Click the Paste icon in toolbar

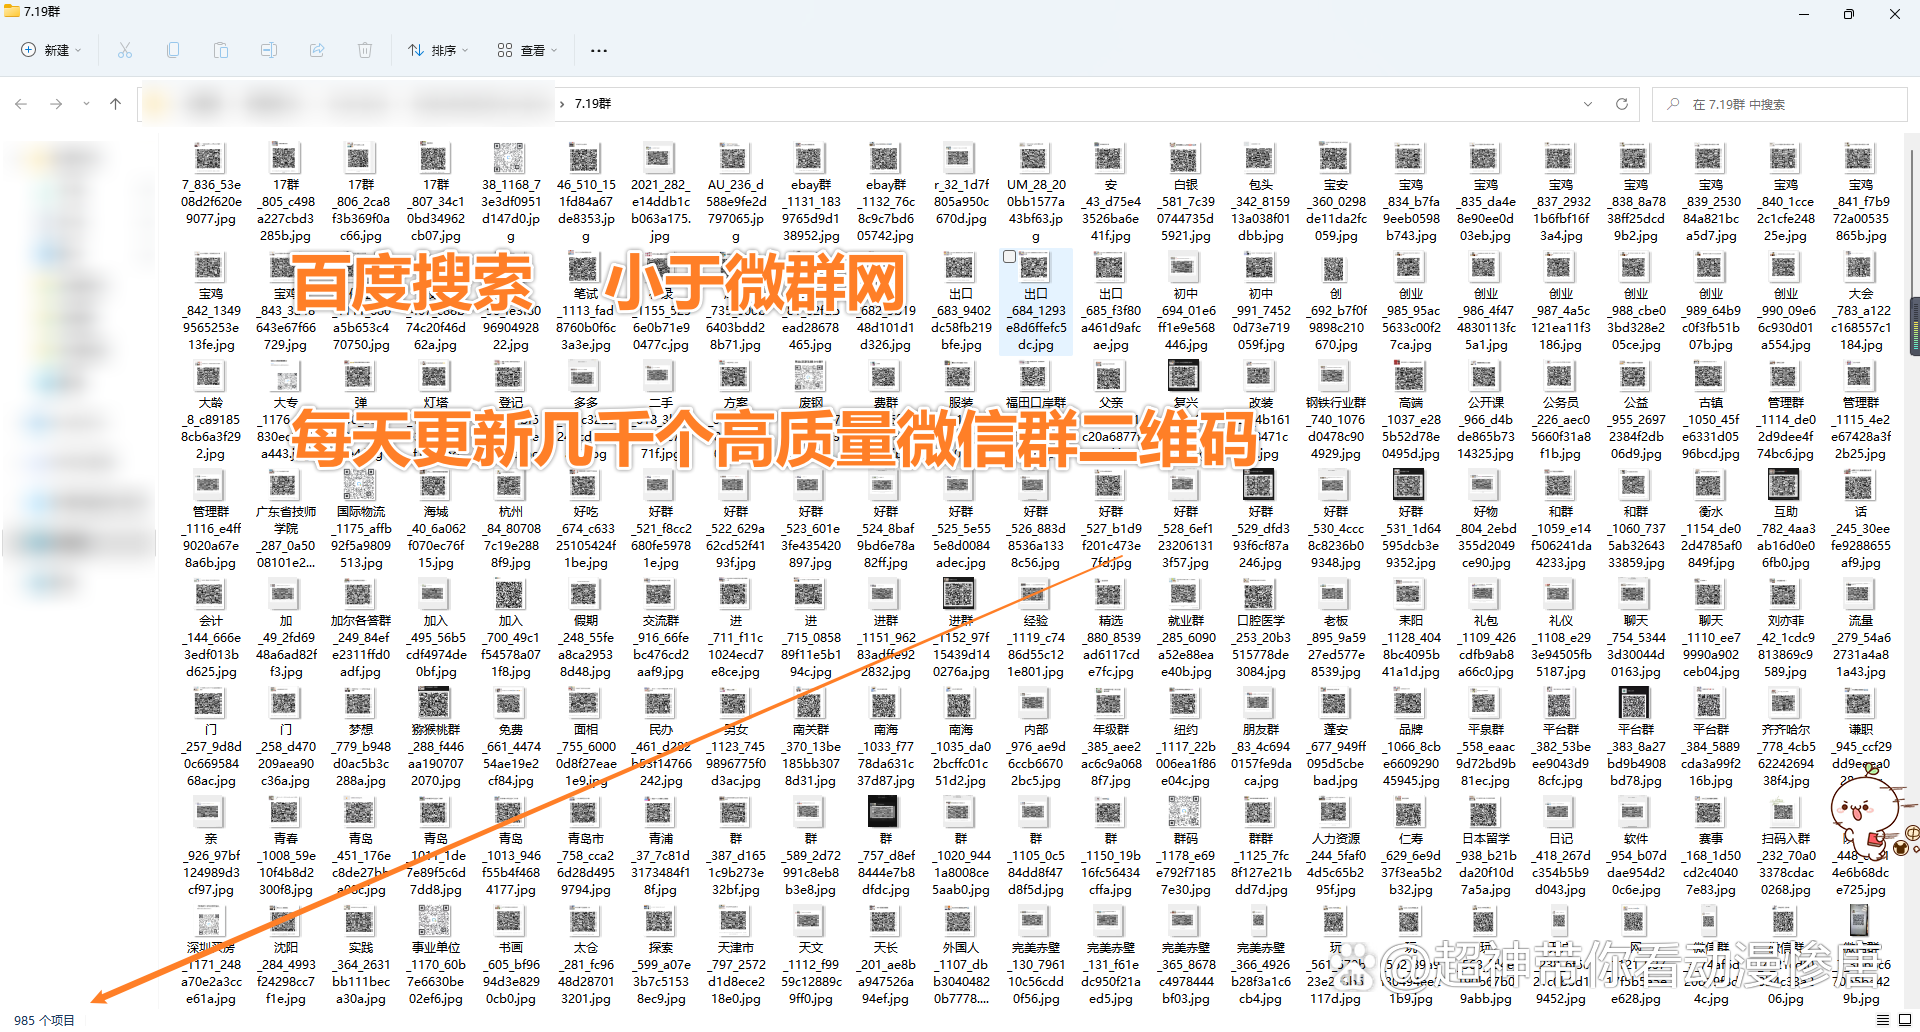[x=221, y=50]
